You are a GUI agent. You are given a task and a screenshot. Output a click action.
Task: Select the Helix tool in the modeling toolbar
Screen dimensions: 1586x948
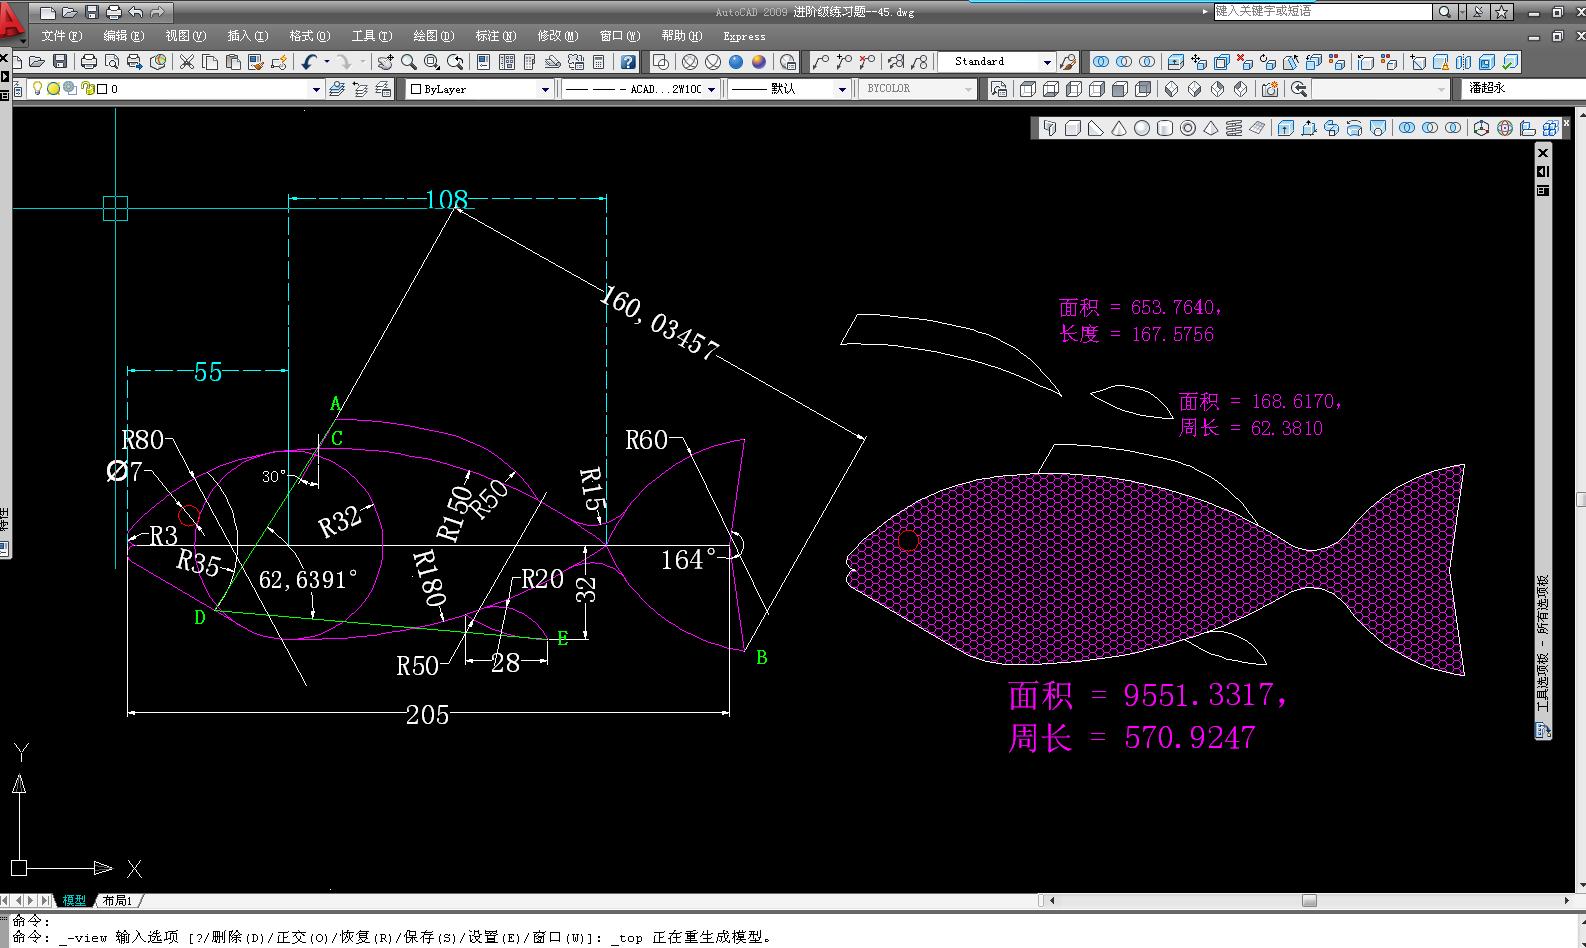click(x=1234, y=128)
